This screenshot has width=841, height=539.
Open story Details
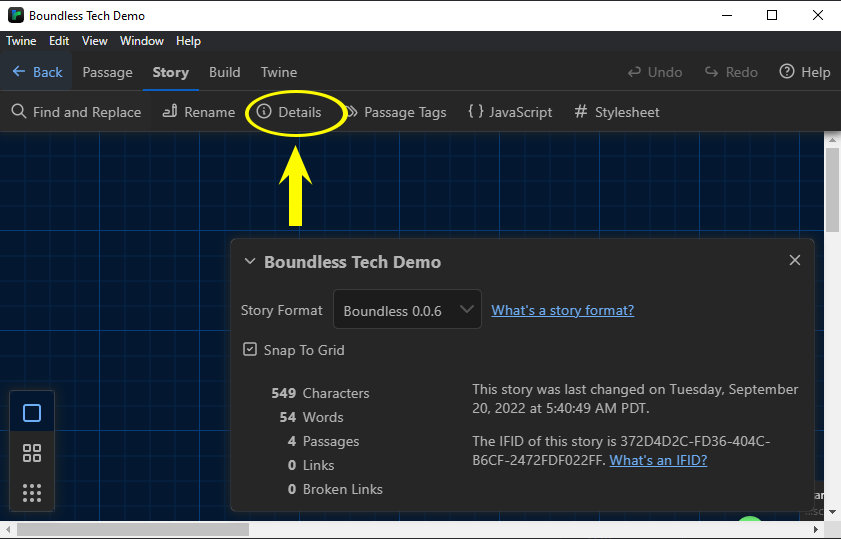tap(289, 112)
